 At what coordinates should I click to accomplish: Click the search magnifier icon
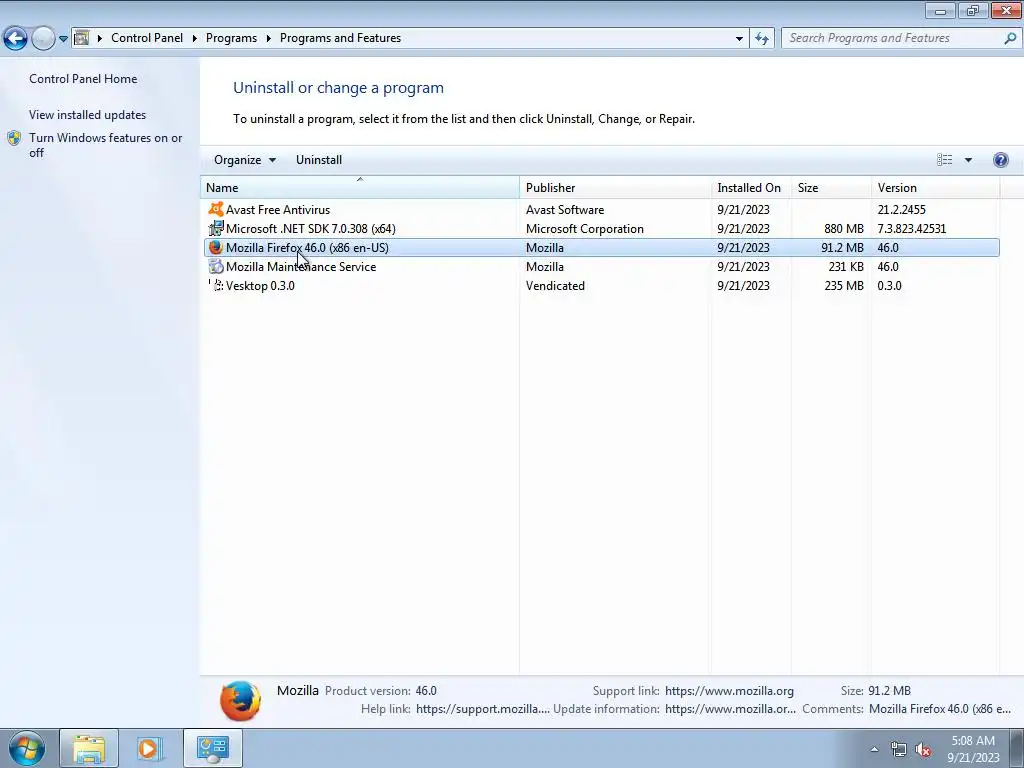coord(1010,38)
